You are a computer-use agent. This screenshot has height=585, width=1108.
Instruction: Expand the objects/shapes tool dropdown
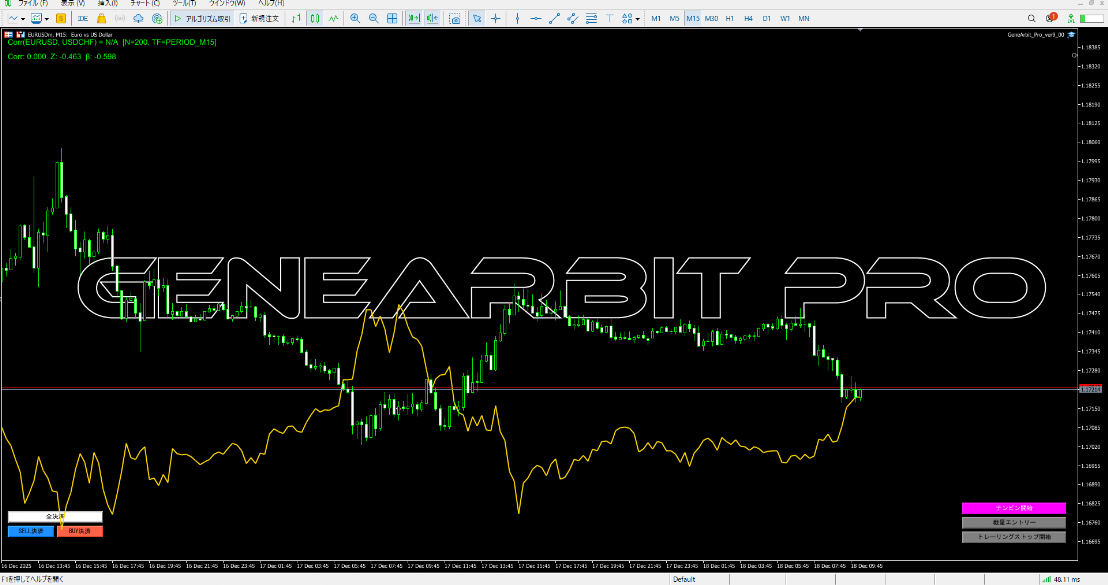pos(638,18)
